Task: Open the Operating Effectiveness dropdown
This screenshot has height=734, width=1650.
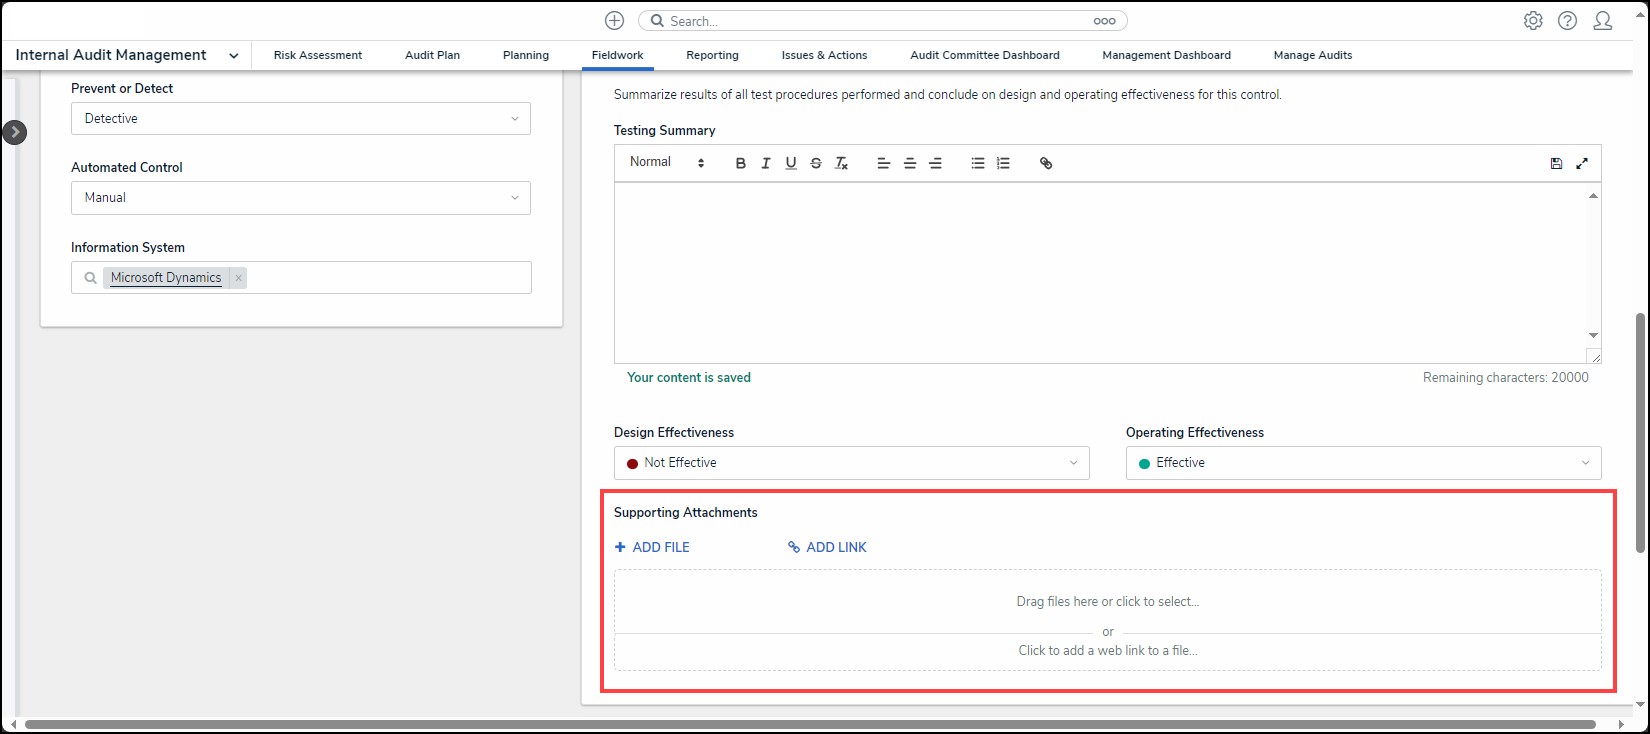Action: 1363,463
